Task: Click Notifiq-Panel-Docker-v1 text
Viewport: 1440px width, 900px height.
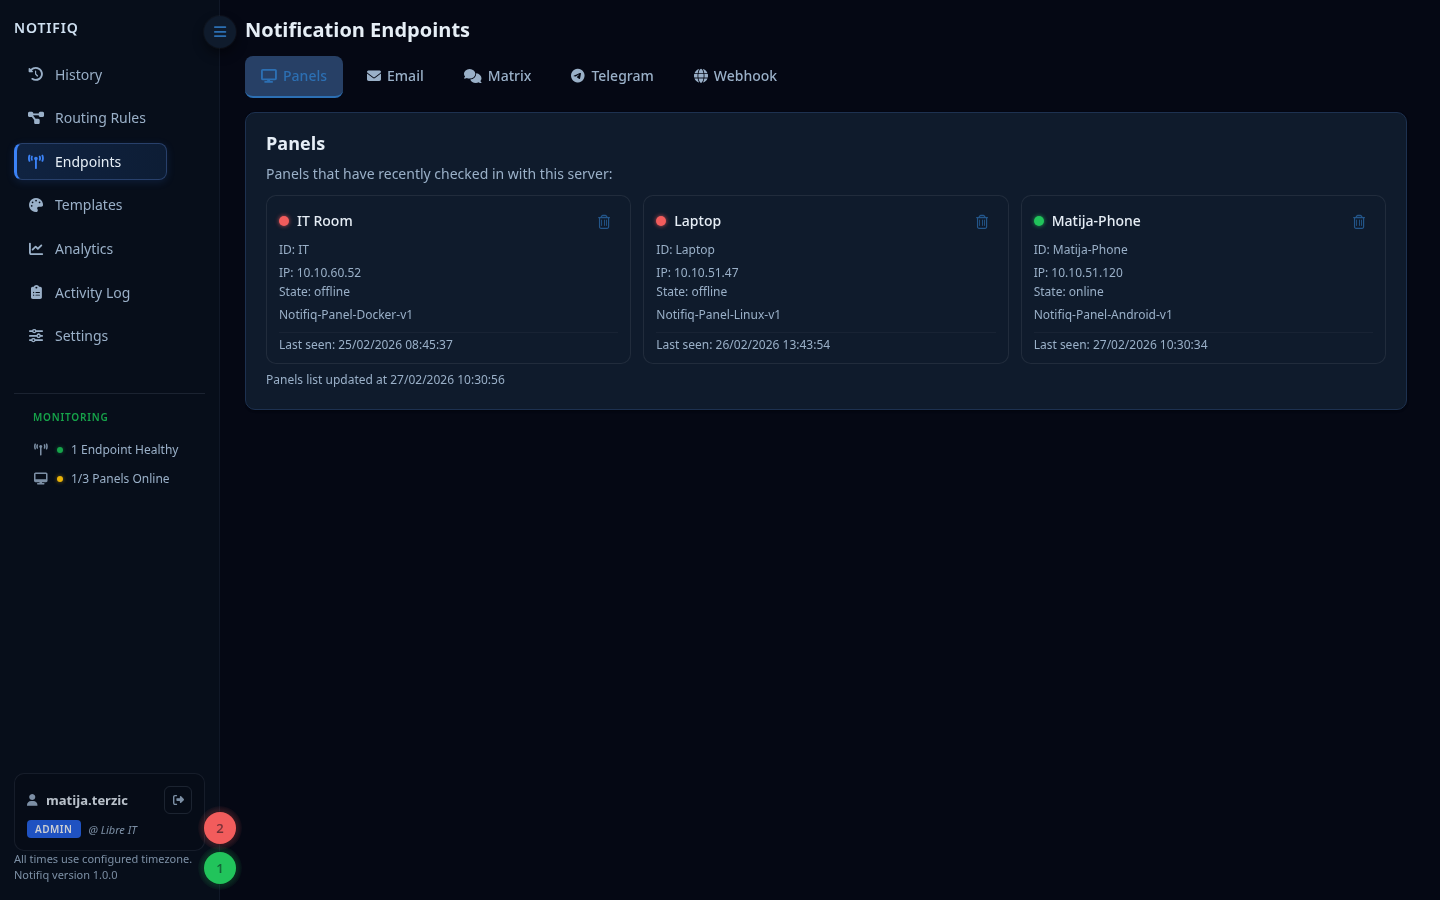Action: coord(346,314)
